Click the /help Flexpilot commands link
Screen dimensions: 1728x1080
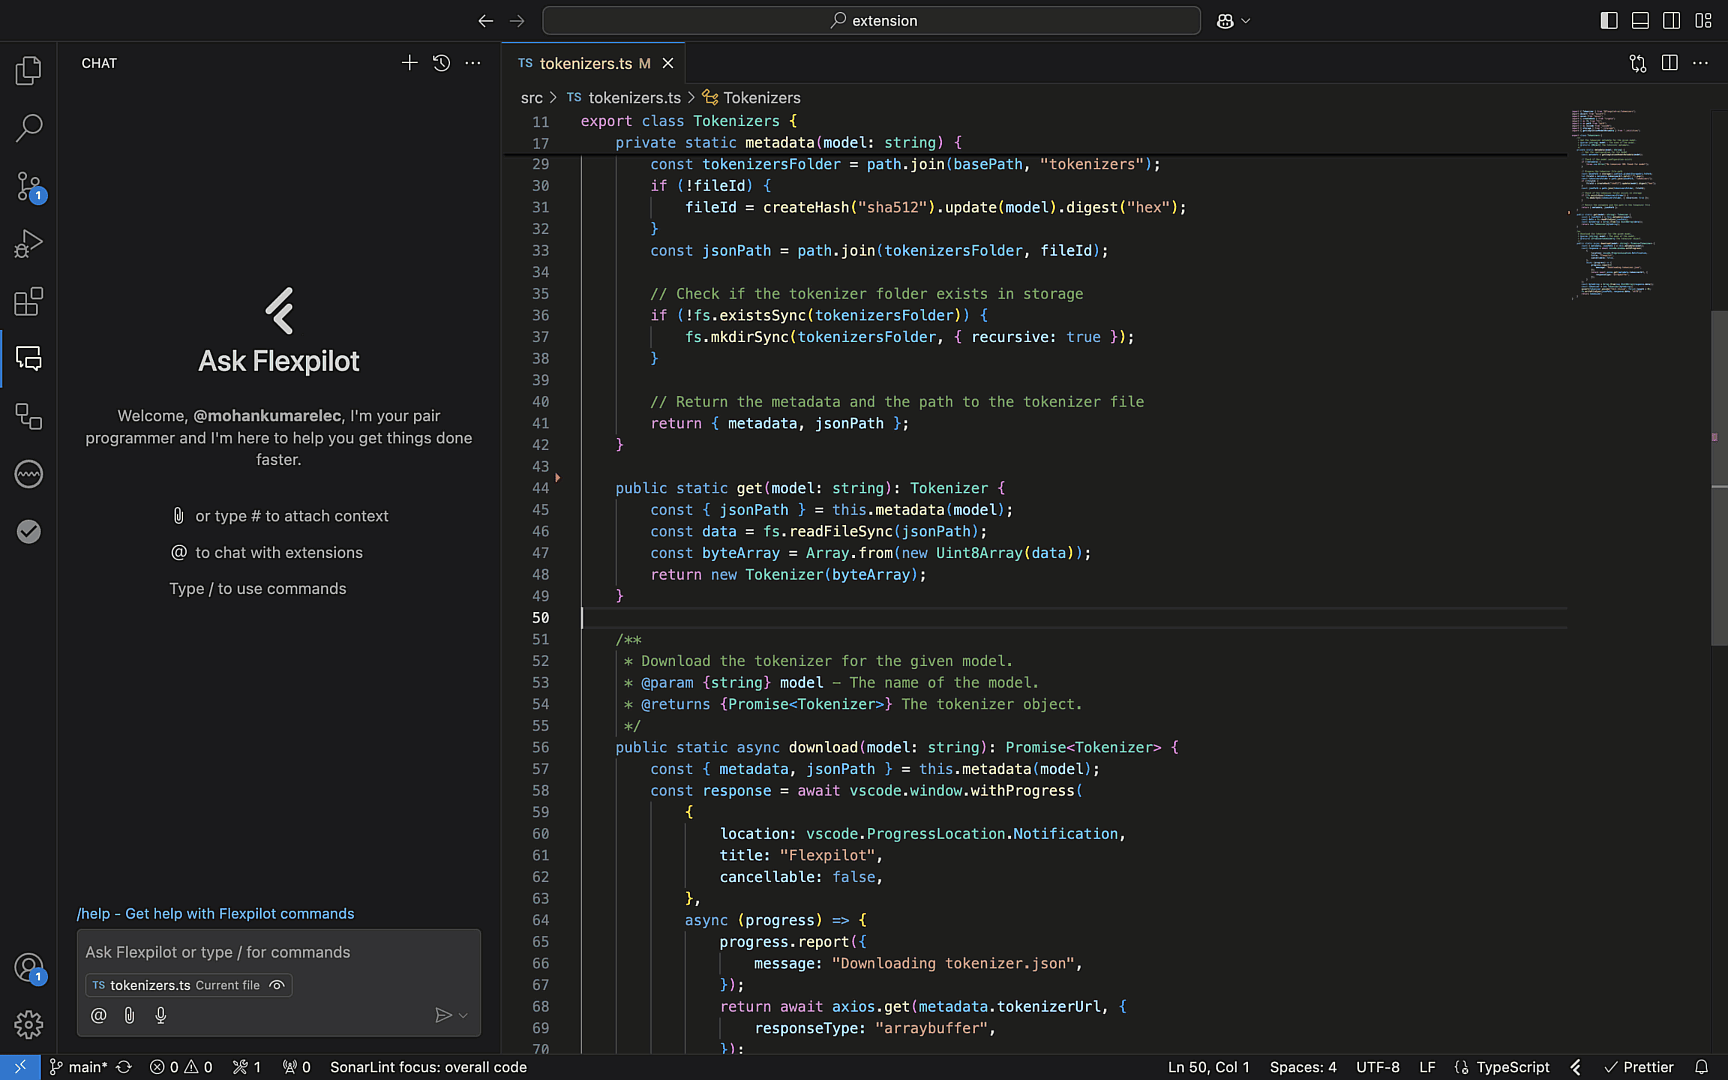pos(215,913)
